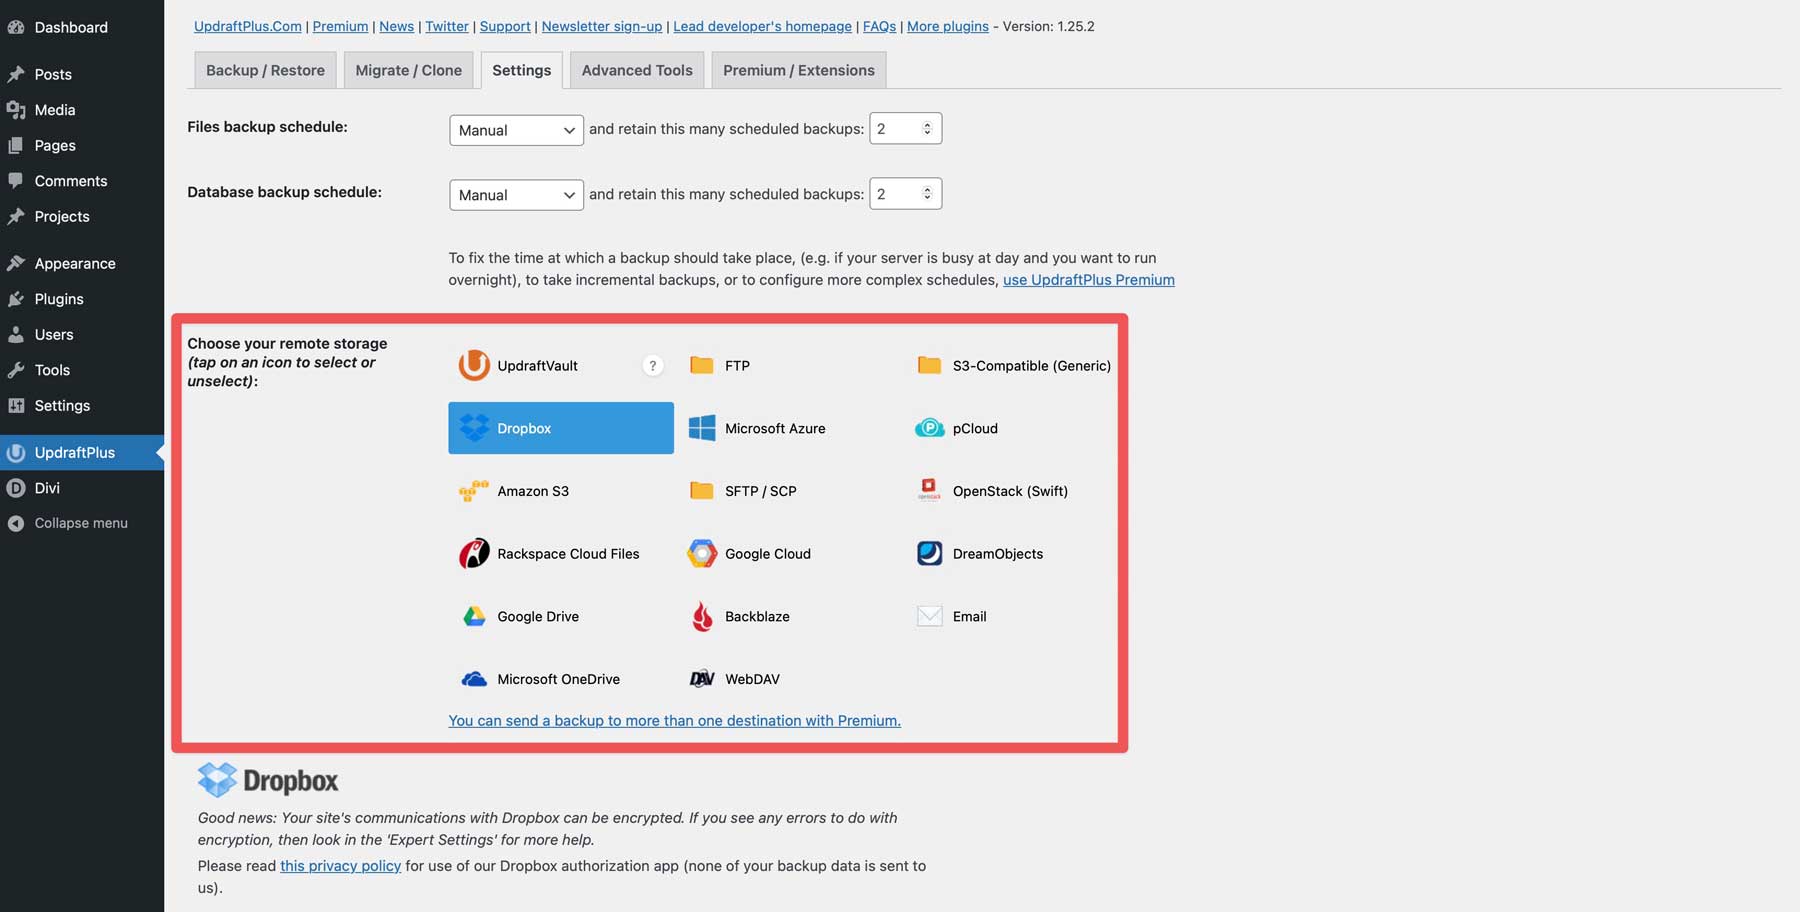Deselect the highlighted Dropbox storage
Viewport: 1800px width, 912px height.
coord(560,428)
